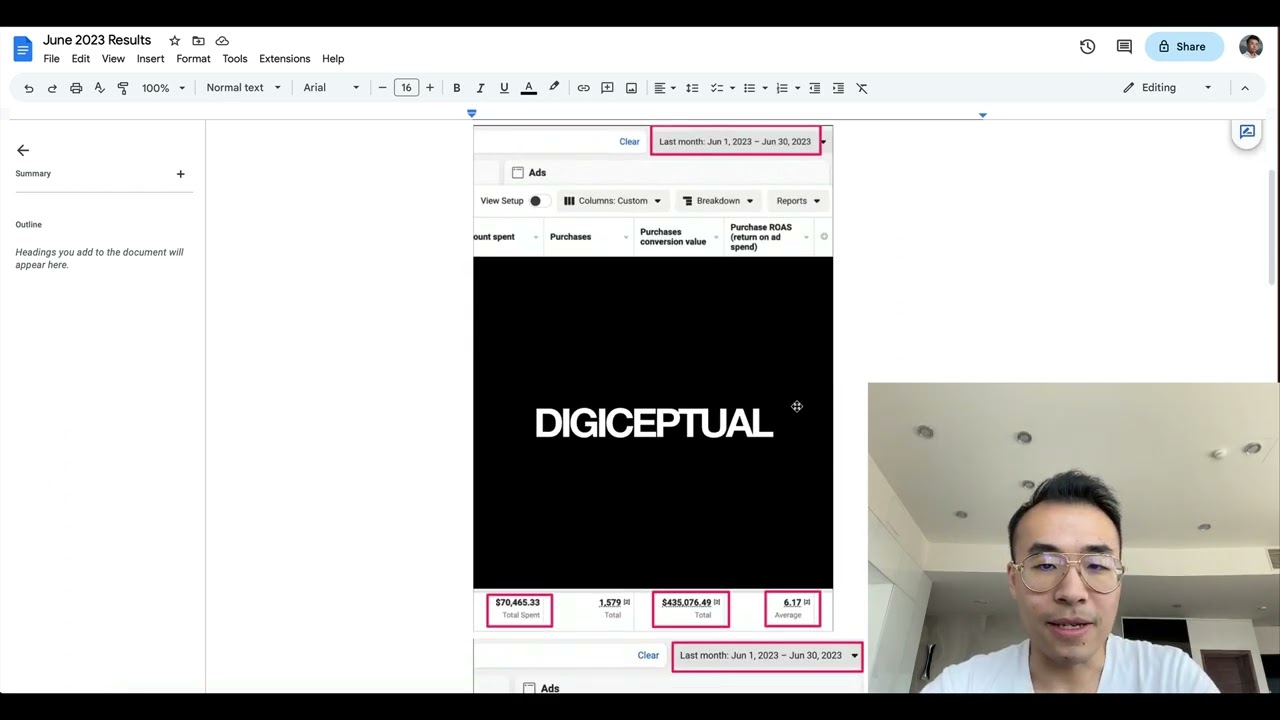The width and height of the screenshot is (1280, 720).
Task: Open the highlight color picker
Action: [x=554, y=88]
